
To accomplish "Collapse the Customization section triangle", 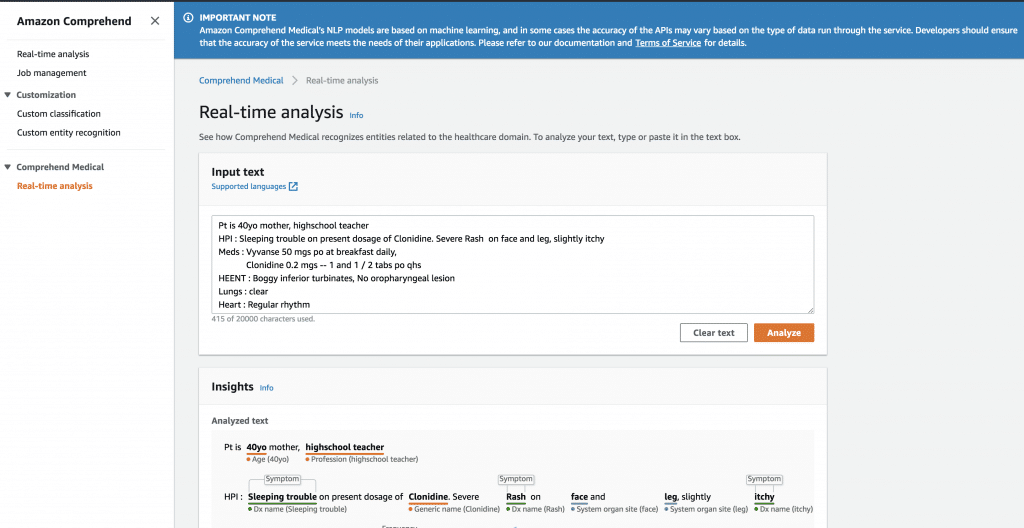I will pos(7,95).
